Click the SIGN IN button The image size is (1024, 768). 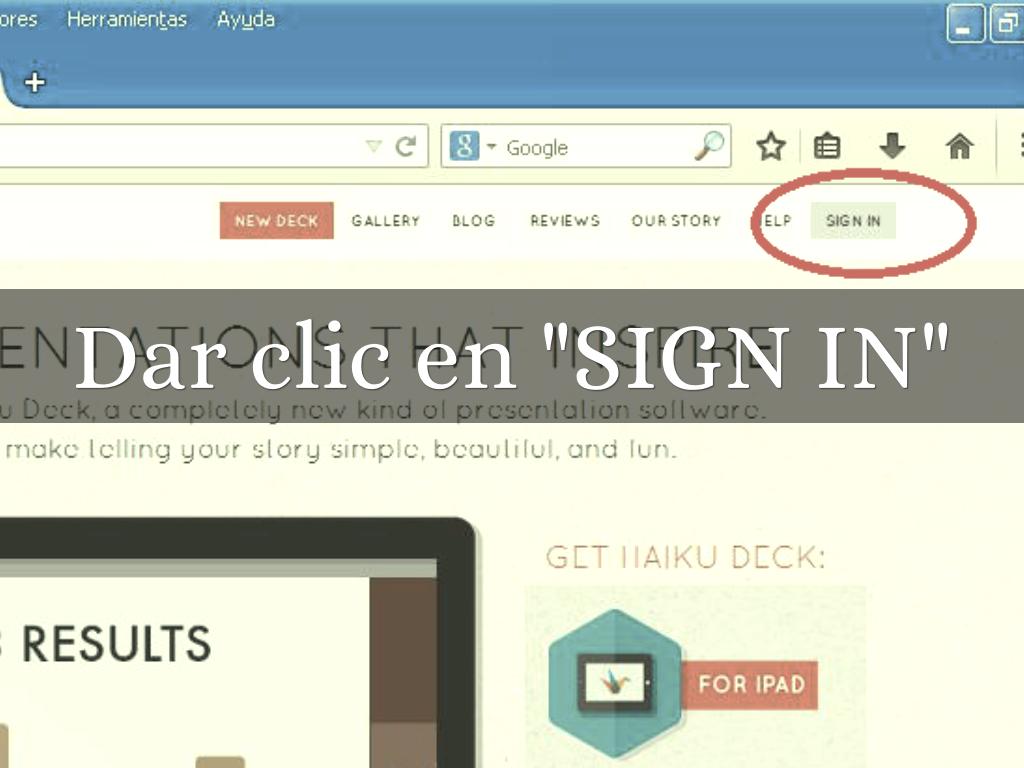pos(853,221)
